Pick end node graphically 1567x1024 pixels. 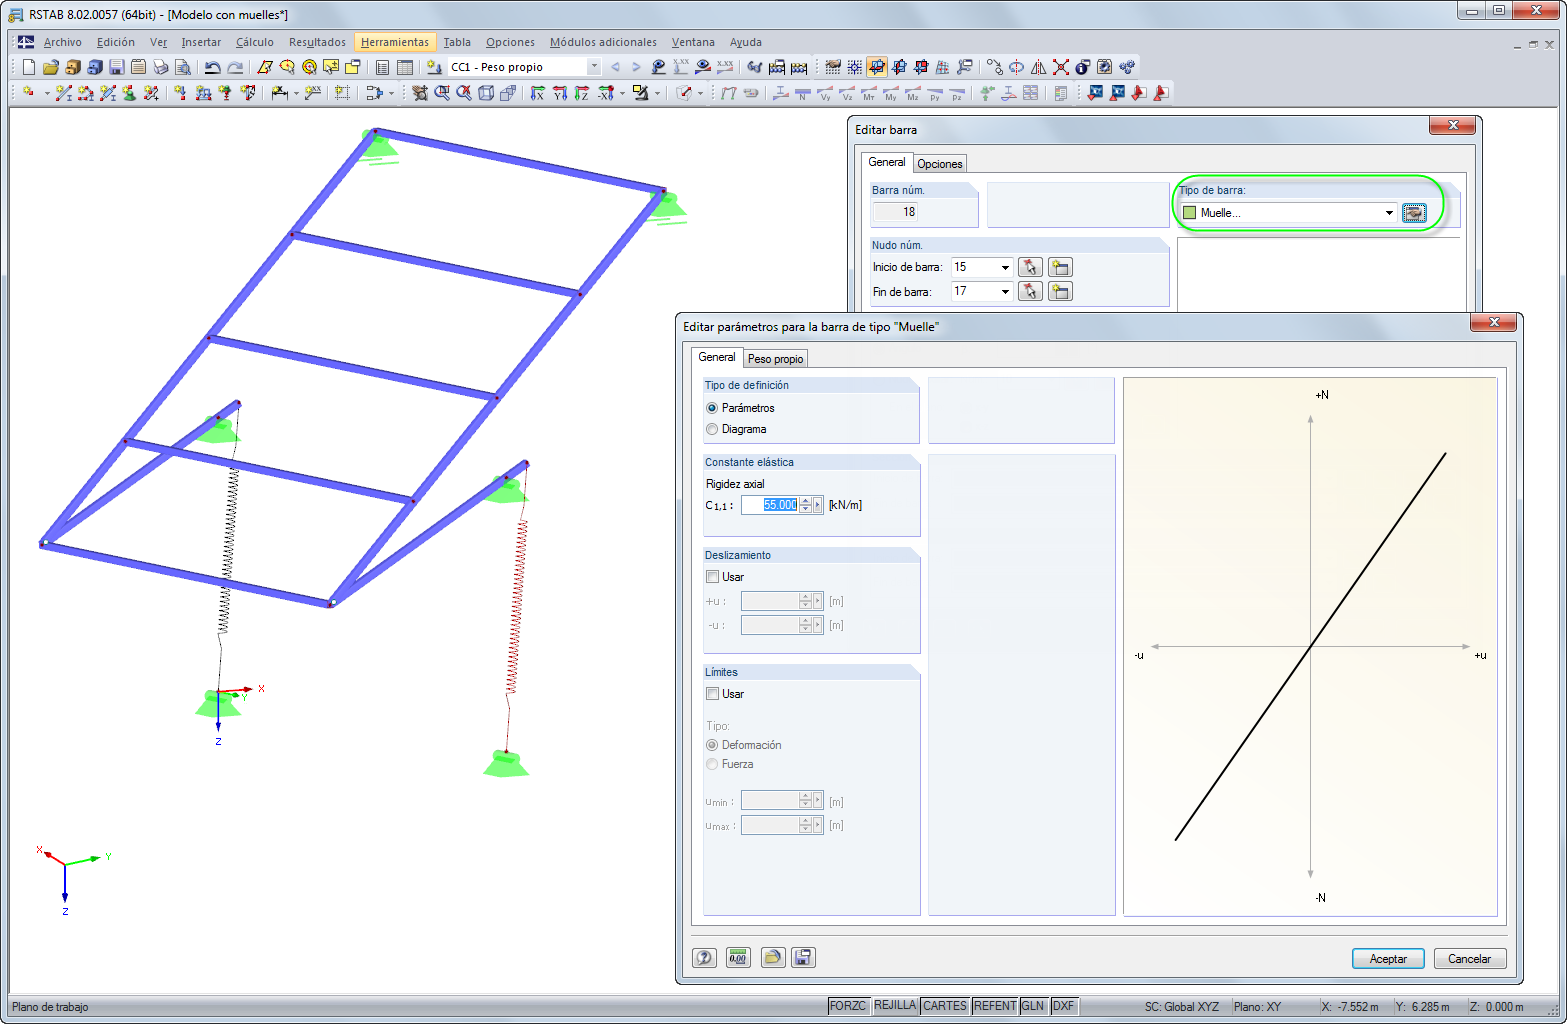coord(1030,291)
